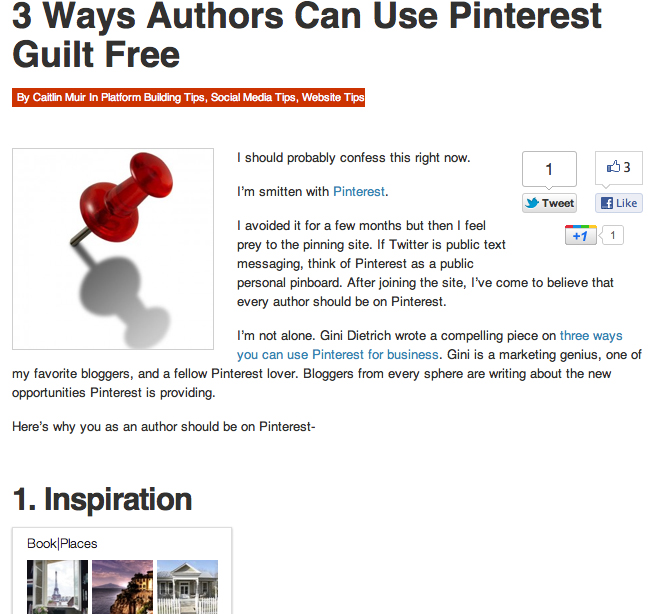Open the white cottage house thumbnail
Viewport: 653px width, 614px height.
point(187,586)
